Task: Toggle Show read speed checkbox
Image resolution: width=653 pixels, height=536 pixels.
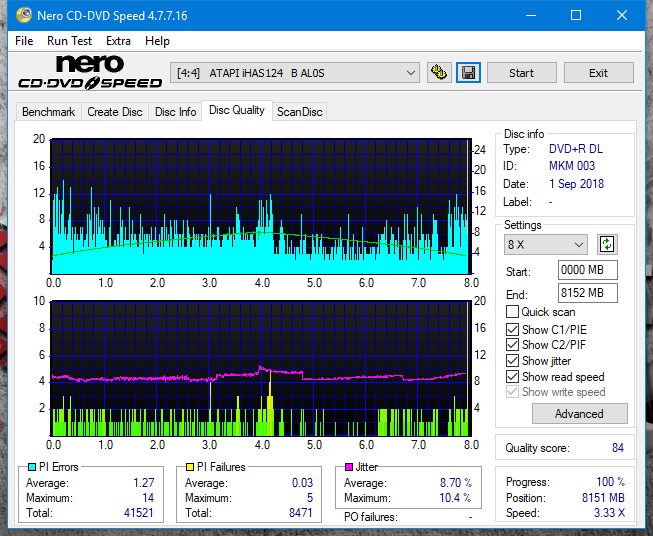Action: tap(512, 376)
